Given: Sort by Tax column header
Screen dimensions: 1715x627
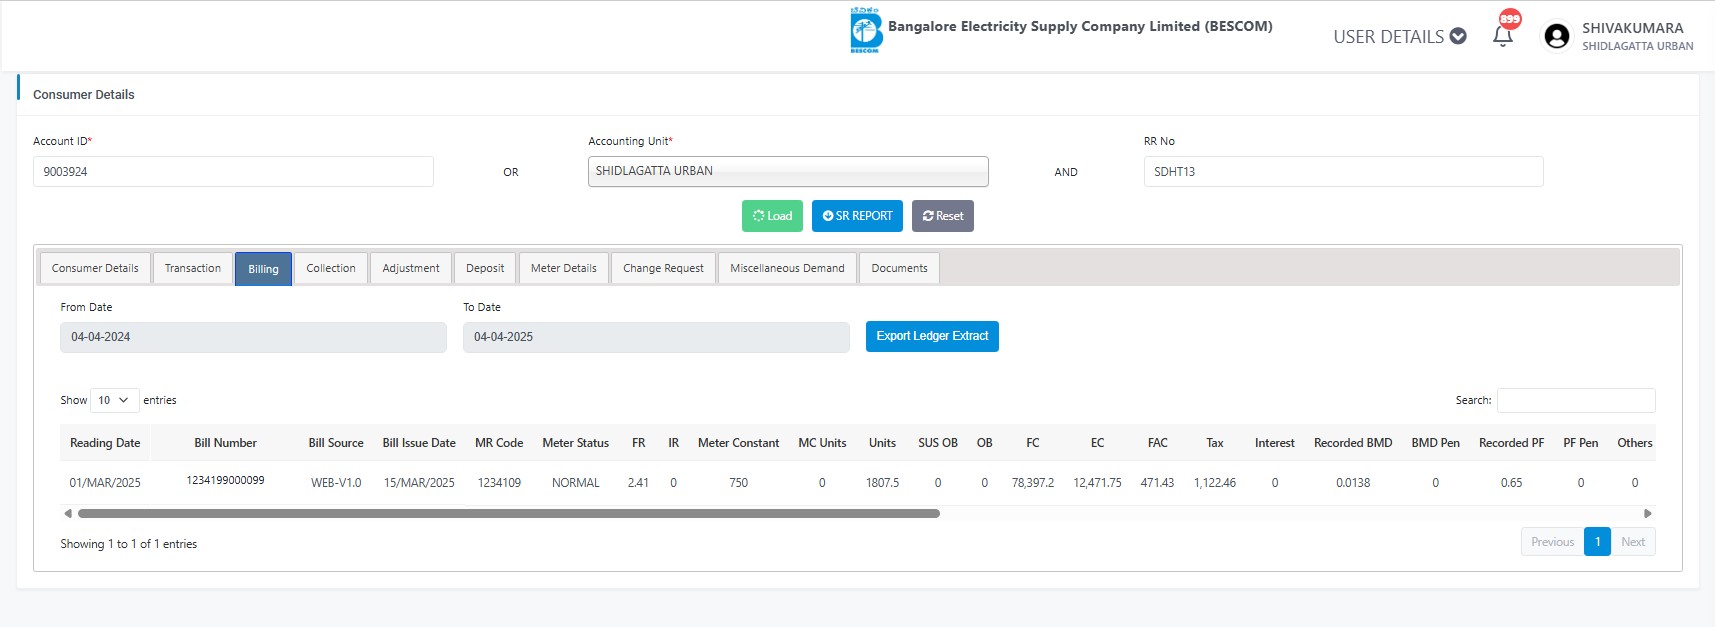Looking at the screenshot, I should tap(1215, 443).
